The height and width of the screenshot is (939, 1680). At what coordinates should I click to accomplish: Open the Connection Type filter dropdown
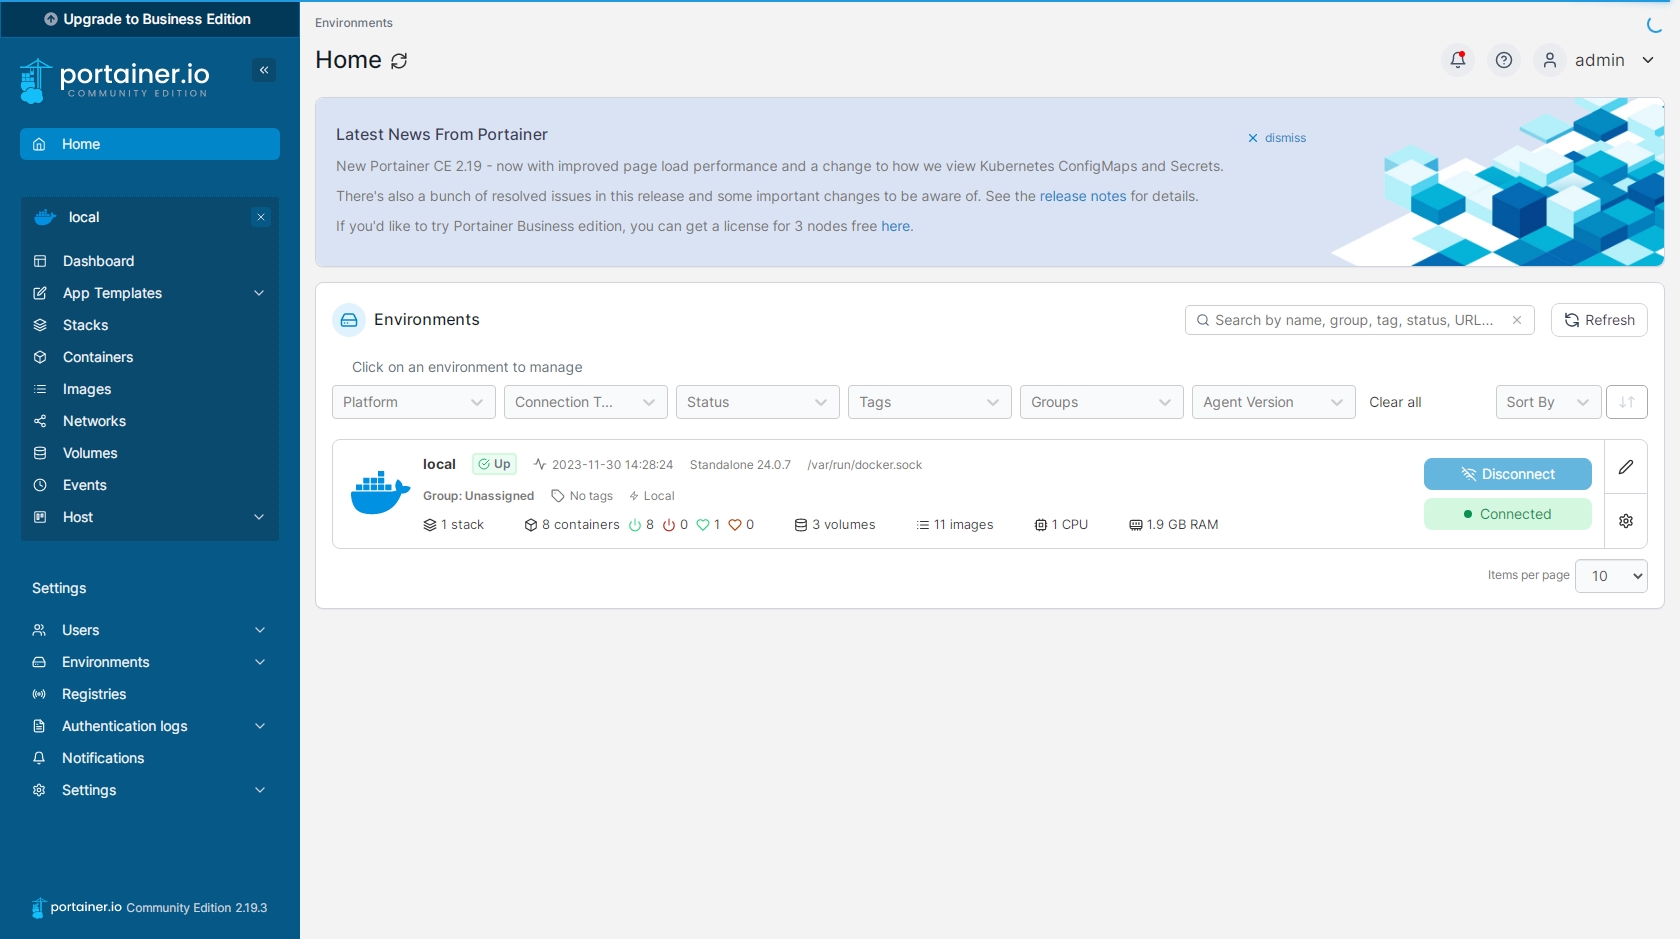pos(586,402)
